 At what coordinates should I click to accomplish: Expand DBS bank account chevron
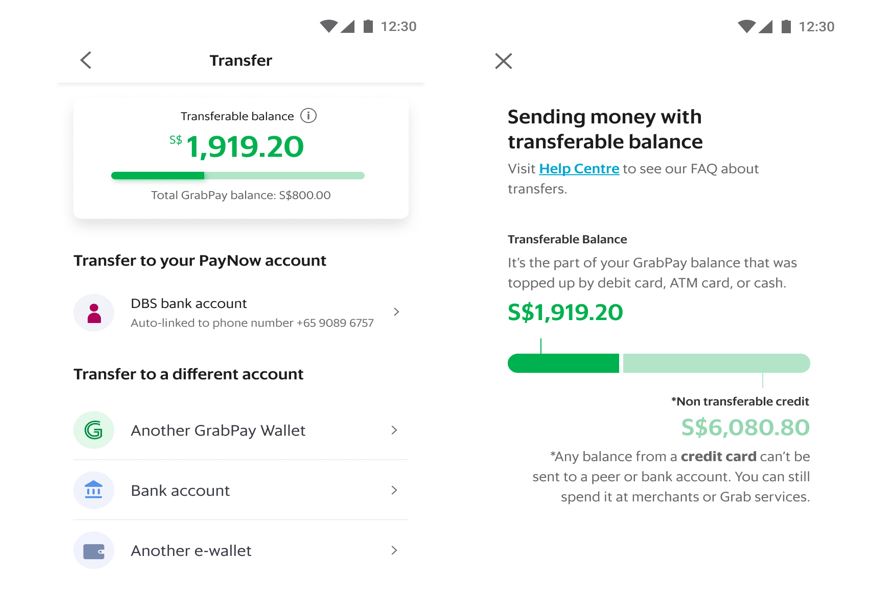396,312
